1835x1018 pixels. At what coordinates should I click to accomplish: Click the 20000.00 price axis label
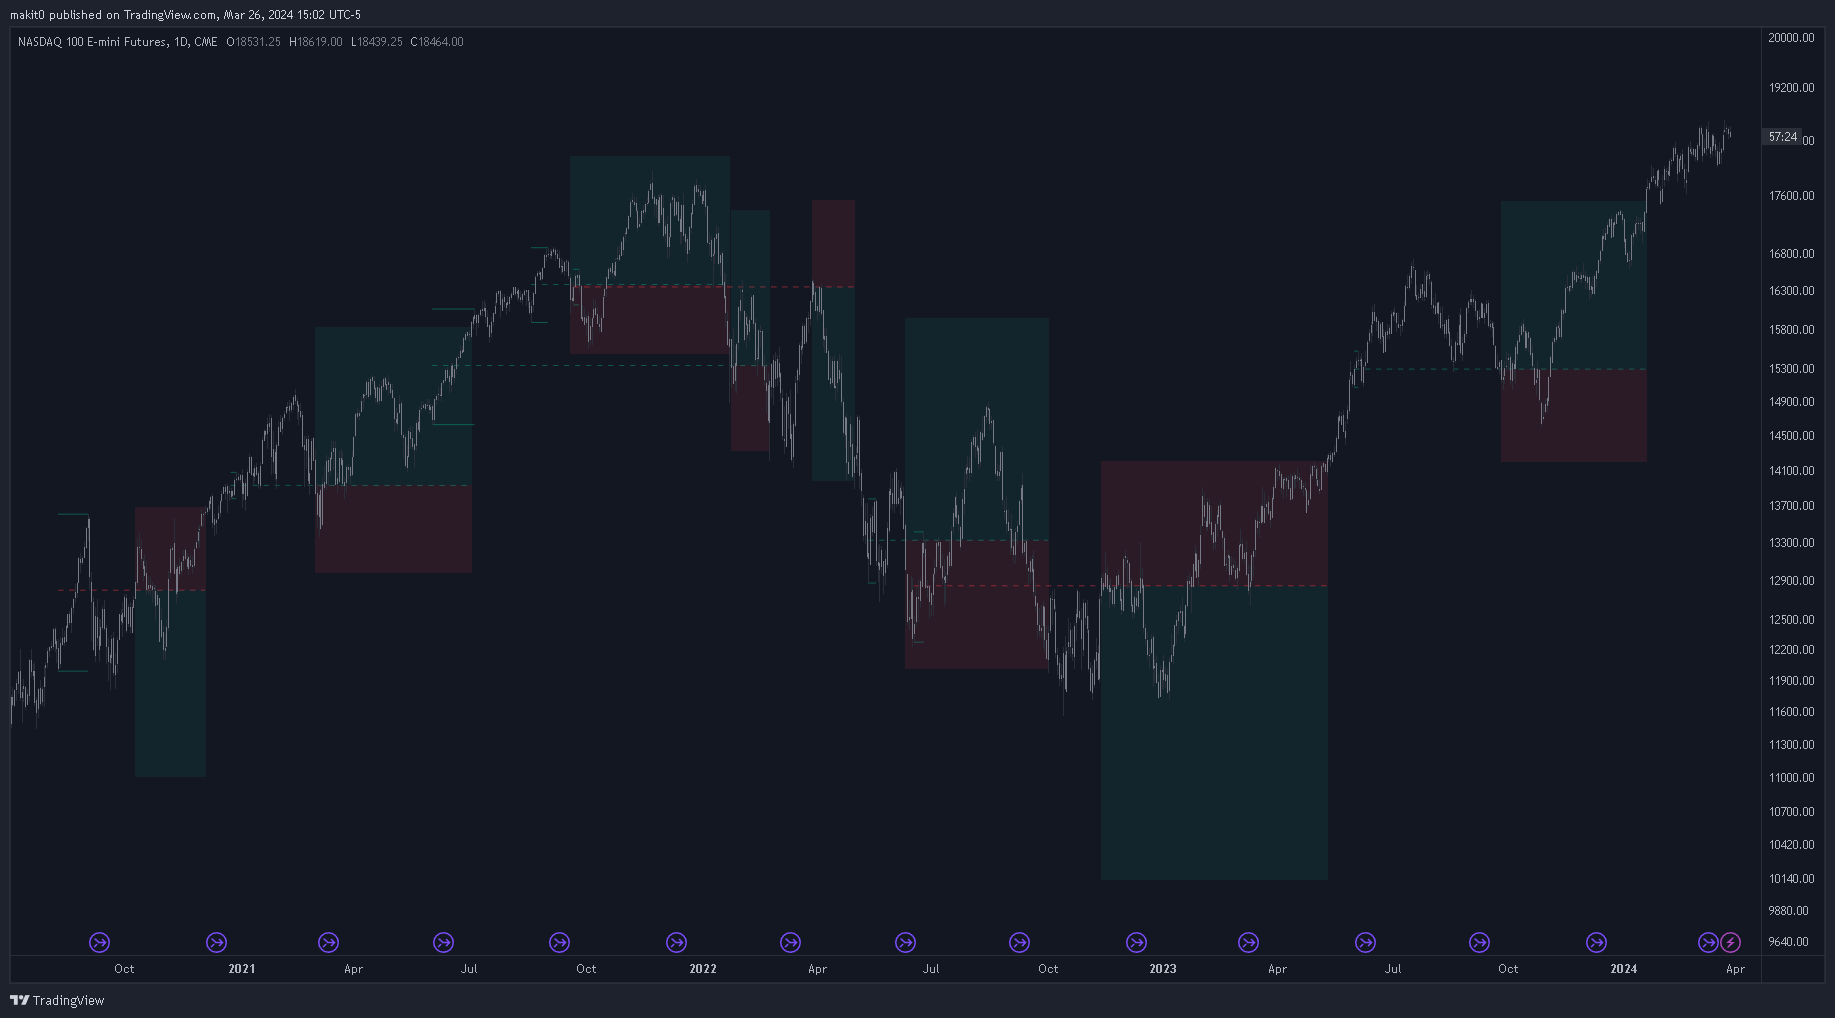pos(1791,38)
